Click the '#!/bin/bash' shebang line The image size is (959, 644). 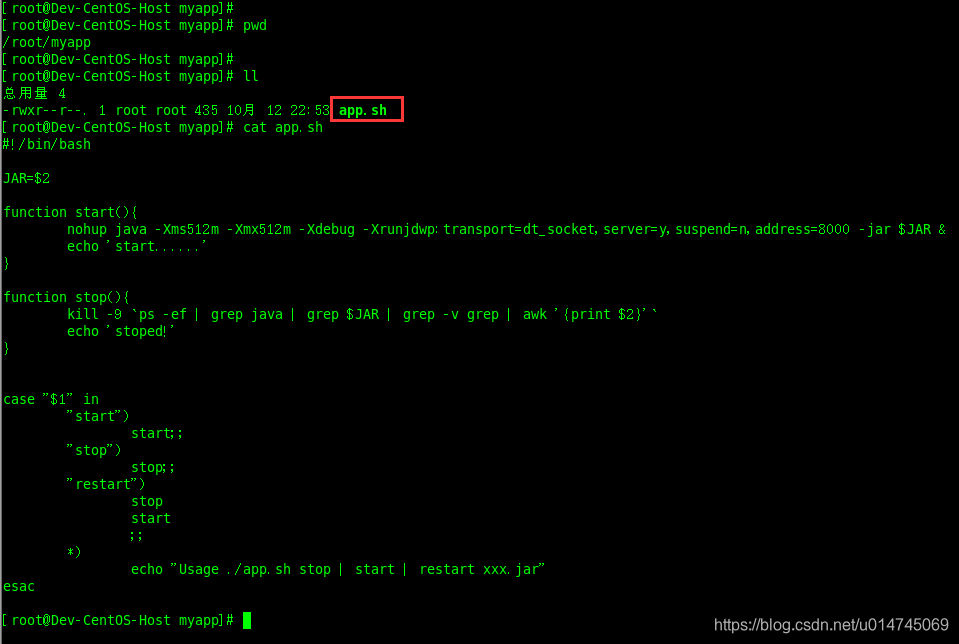[x=46, y=144]
